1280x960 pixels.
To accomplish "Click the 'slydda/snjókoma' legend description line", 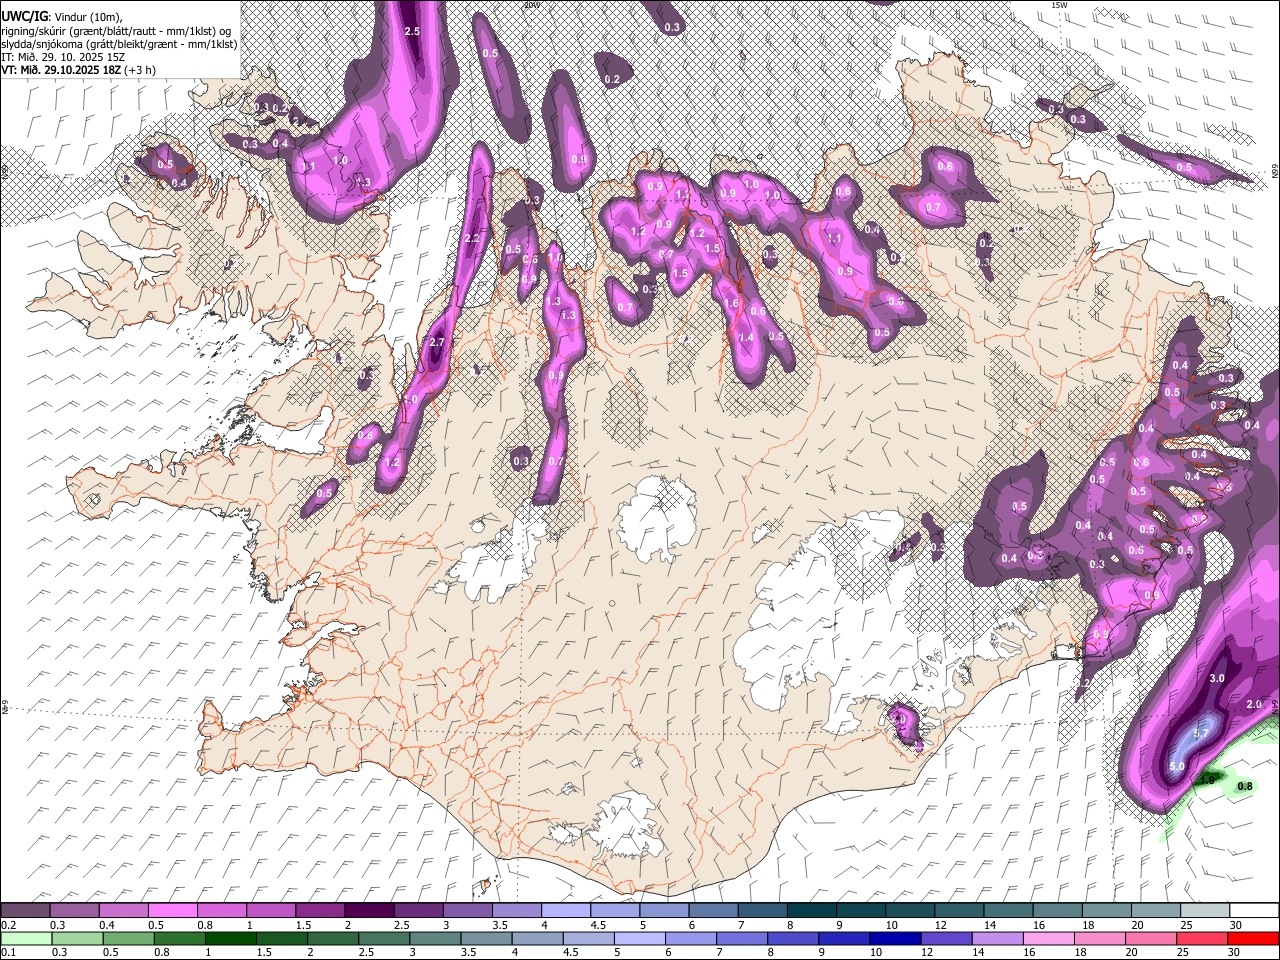I will [119, 44].
